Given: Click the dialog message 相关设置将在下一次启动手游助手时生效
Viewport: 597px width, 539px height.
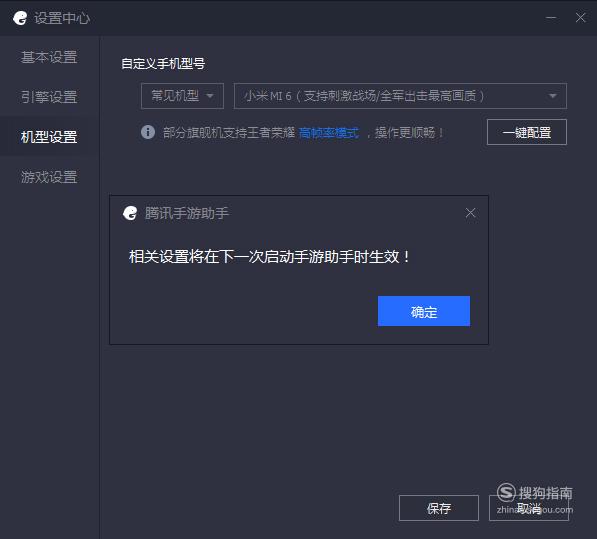Looking at the screenshot, I should 270,256.
